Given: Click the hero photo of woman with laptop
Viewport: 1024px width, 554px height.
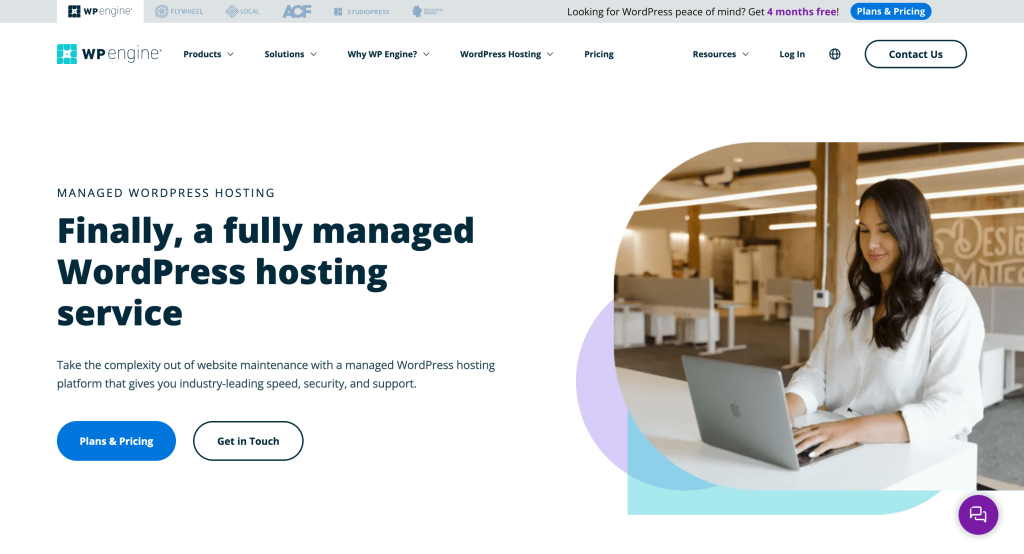Looking at the screenshot, I should 819,316.
